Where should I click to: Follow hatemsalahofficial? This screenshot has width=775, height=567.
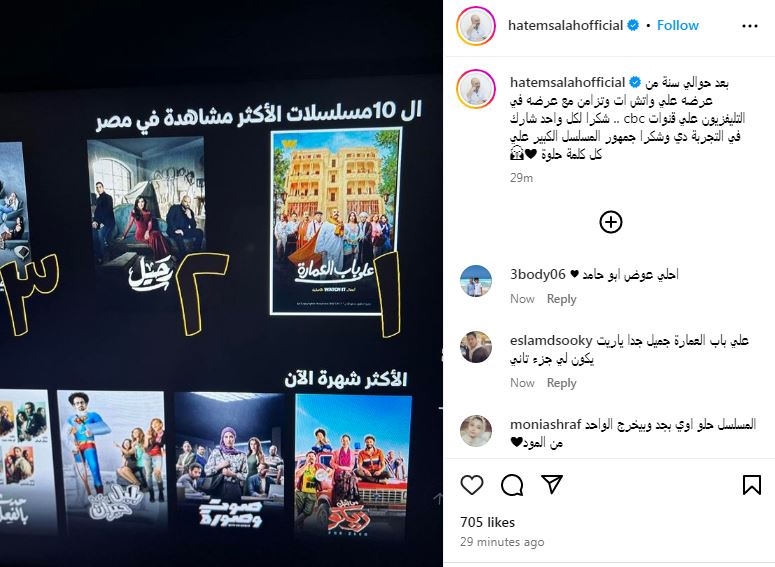coord(678,25)
